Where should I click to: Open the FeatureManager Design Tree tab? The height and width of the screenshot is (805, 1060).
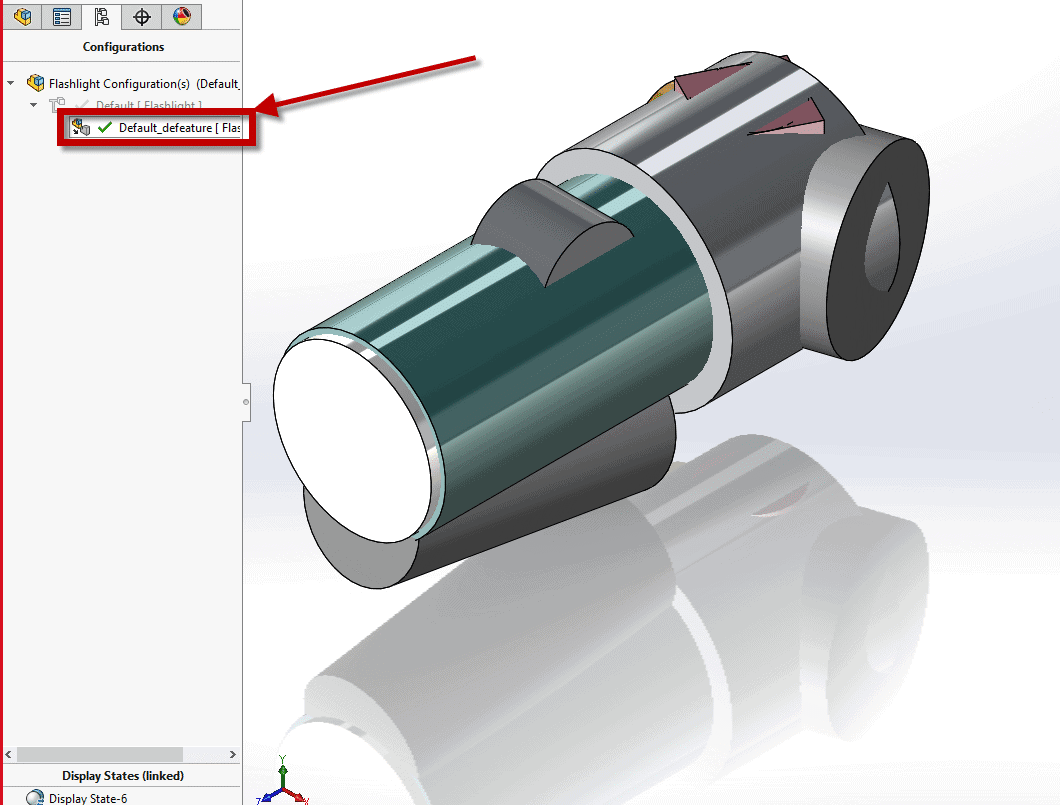(x=22, y=16)
